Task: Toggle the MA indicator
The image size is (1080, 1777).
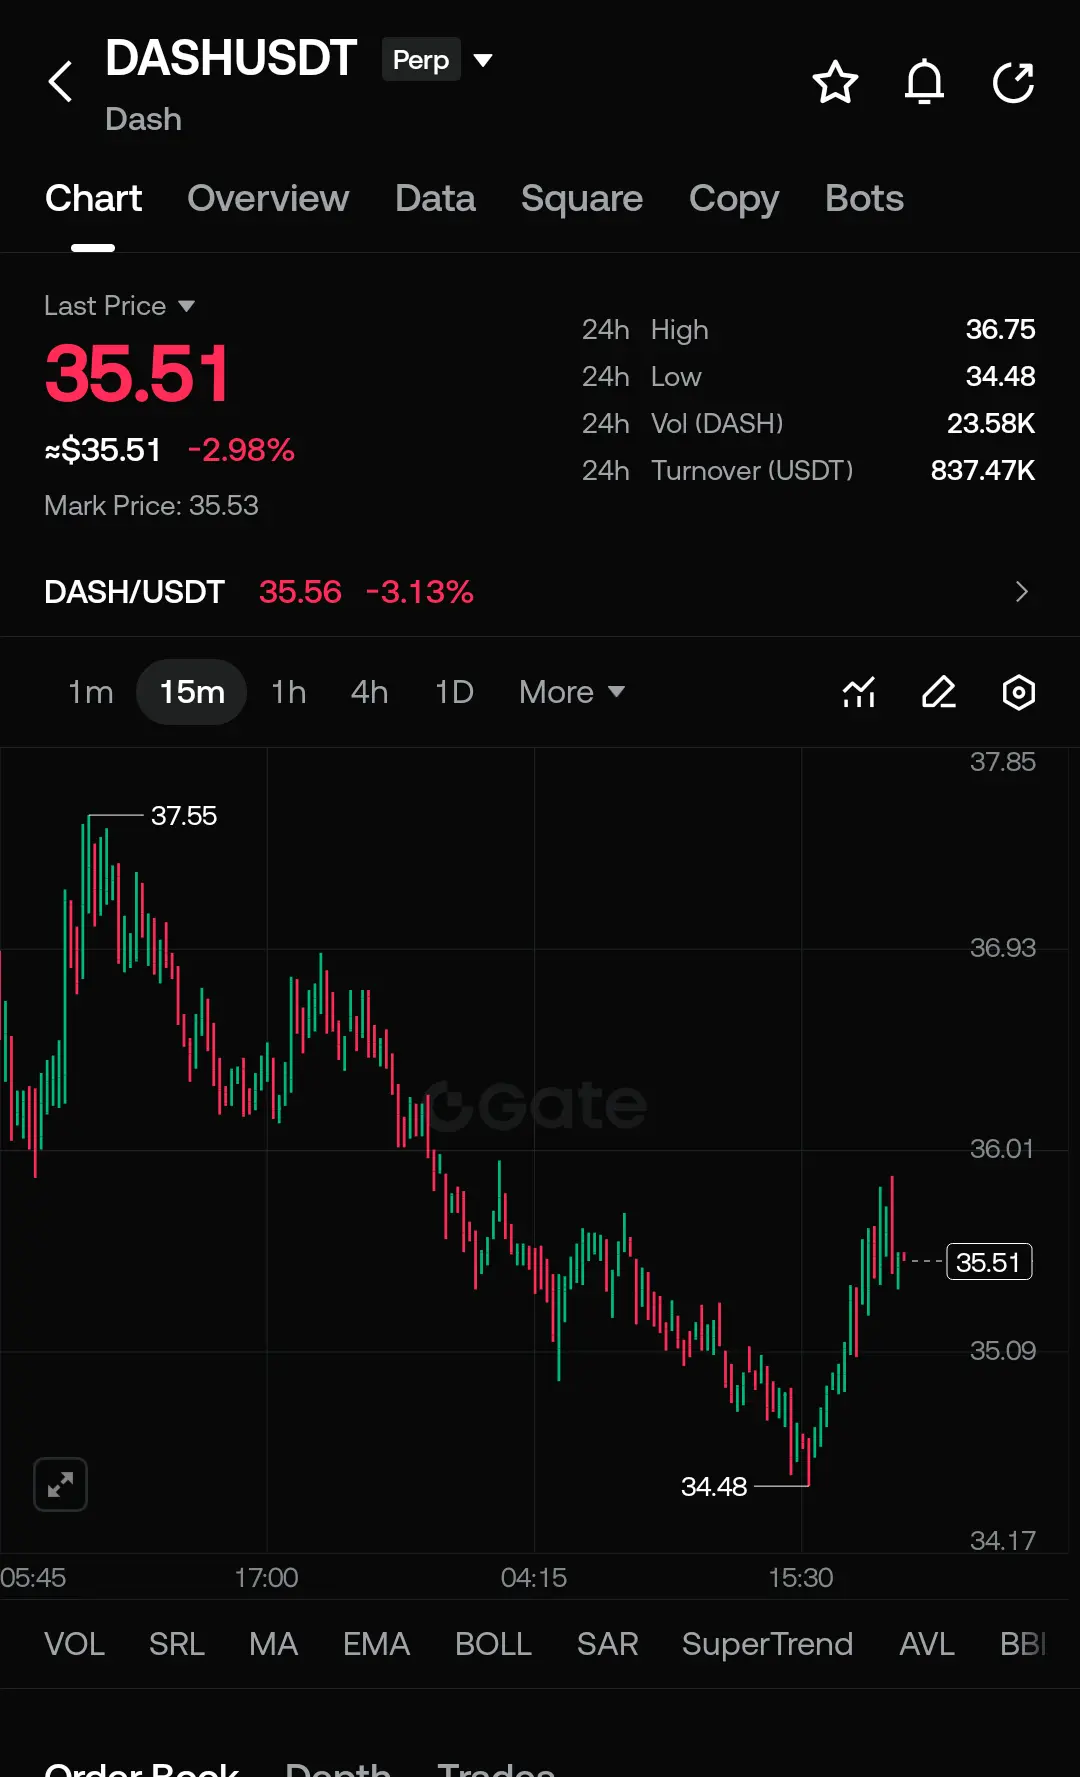Action: (x=273, y=1644)
